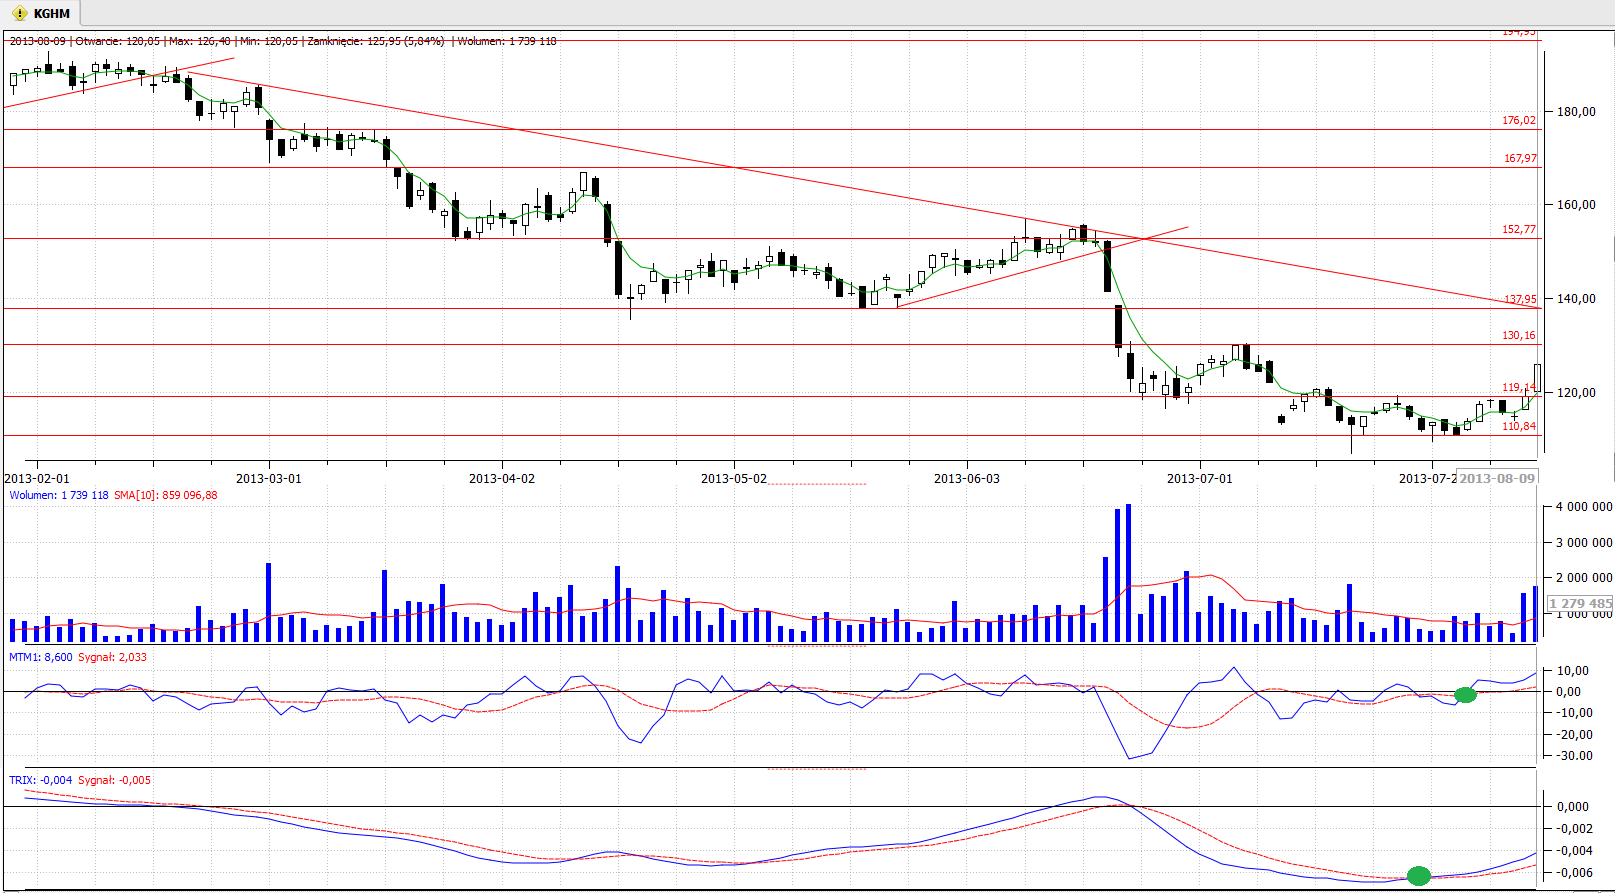This screenshot has width=1615, height=895.
Task: Click the highlighted 2013-08-09 cursor date
Action: click(1497, 478)
